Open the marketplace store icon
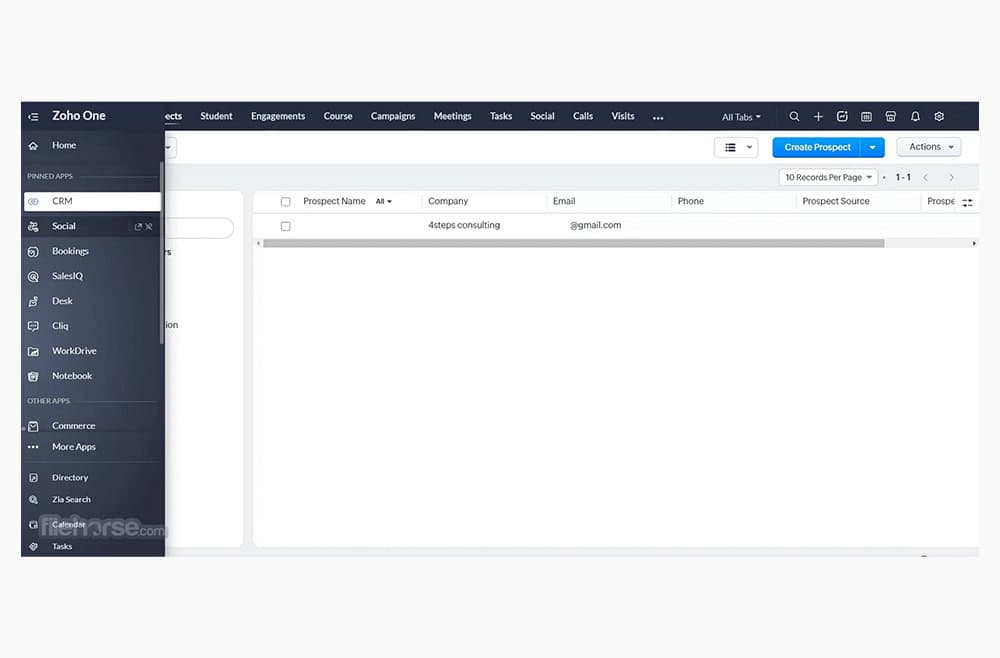 tap(890, 117)
